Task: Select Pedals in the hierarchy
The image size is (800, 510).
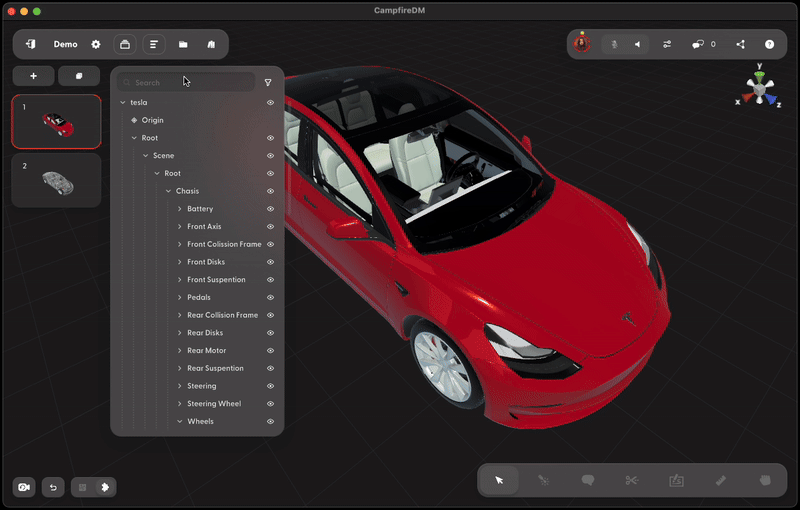Action: coord(199,297)
